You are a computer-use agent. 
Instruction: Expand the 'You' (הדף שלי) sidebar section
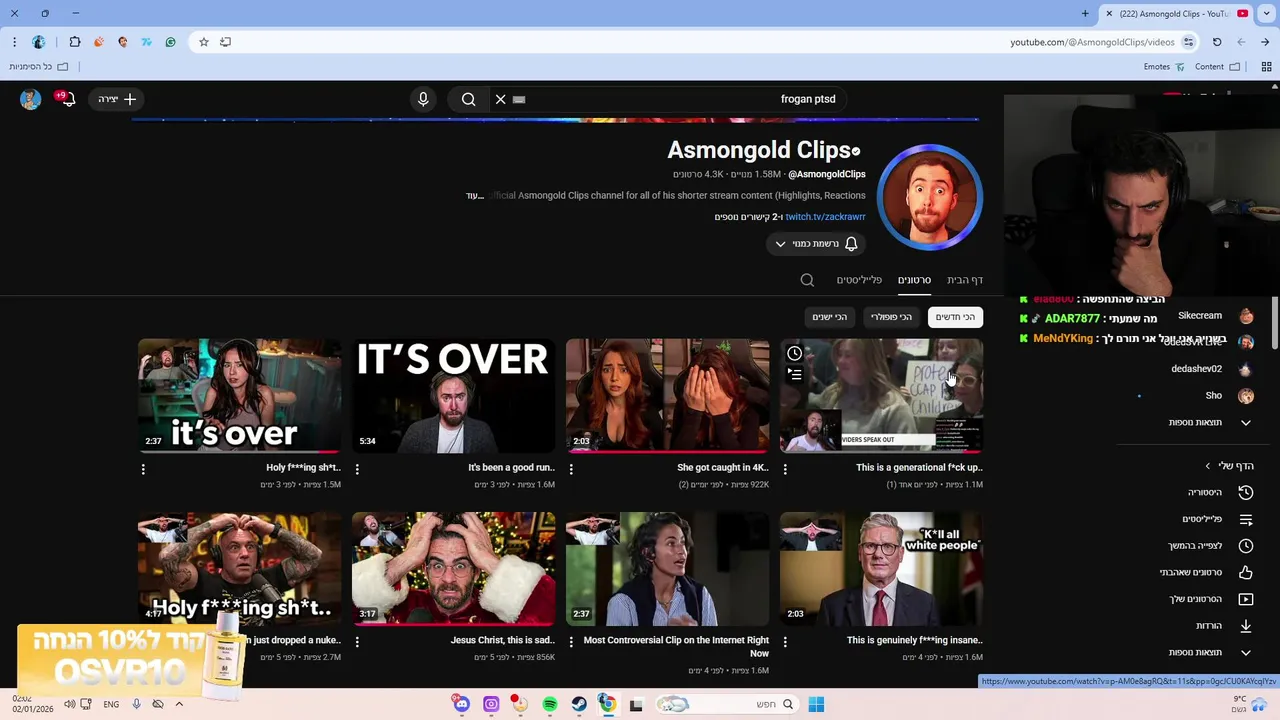(x=1229, y=466)
